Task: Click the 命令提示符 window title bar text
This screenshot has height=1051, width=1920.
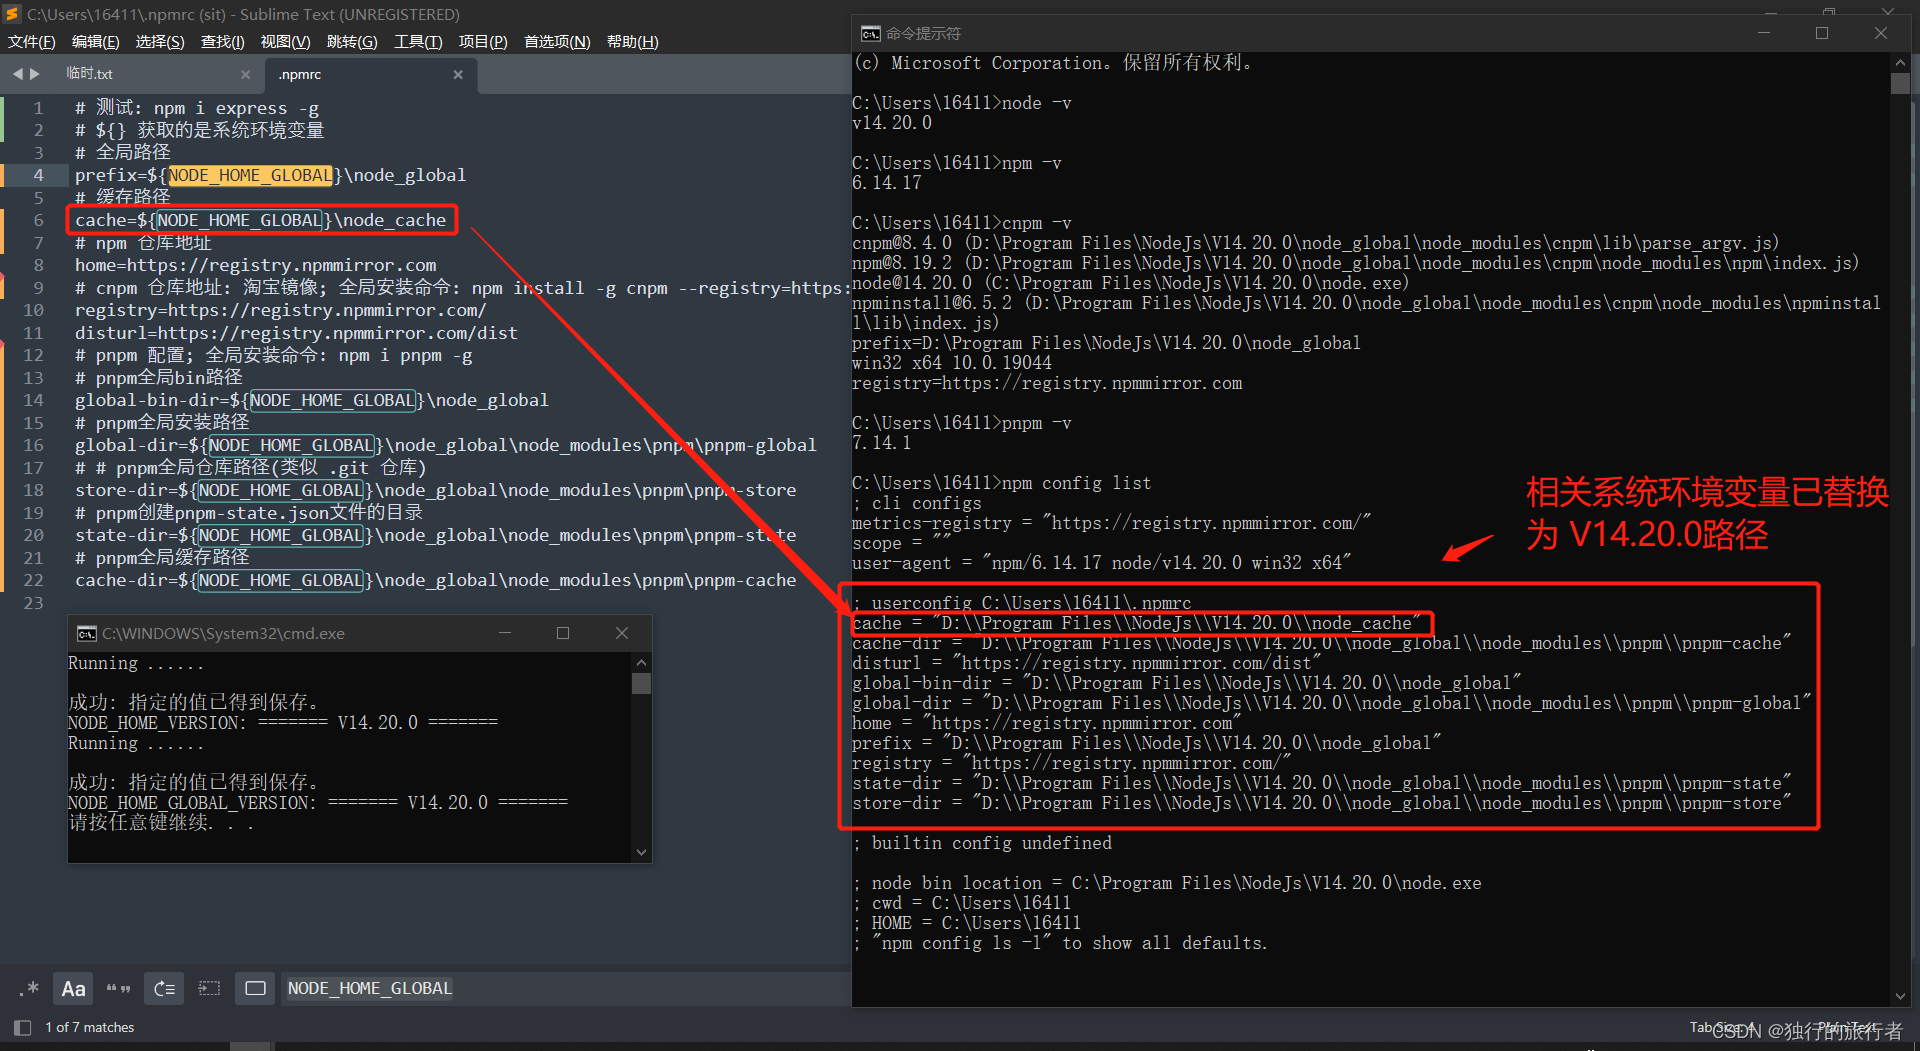Action: point(923,34)
